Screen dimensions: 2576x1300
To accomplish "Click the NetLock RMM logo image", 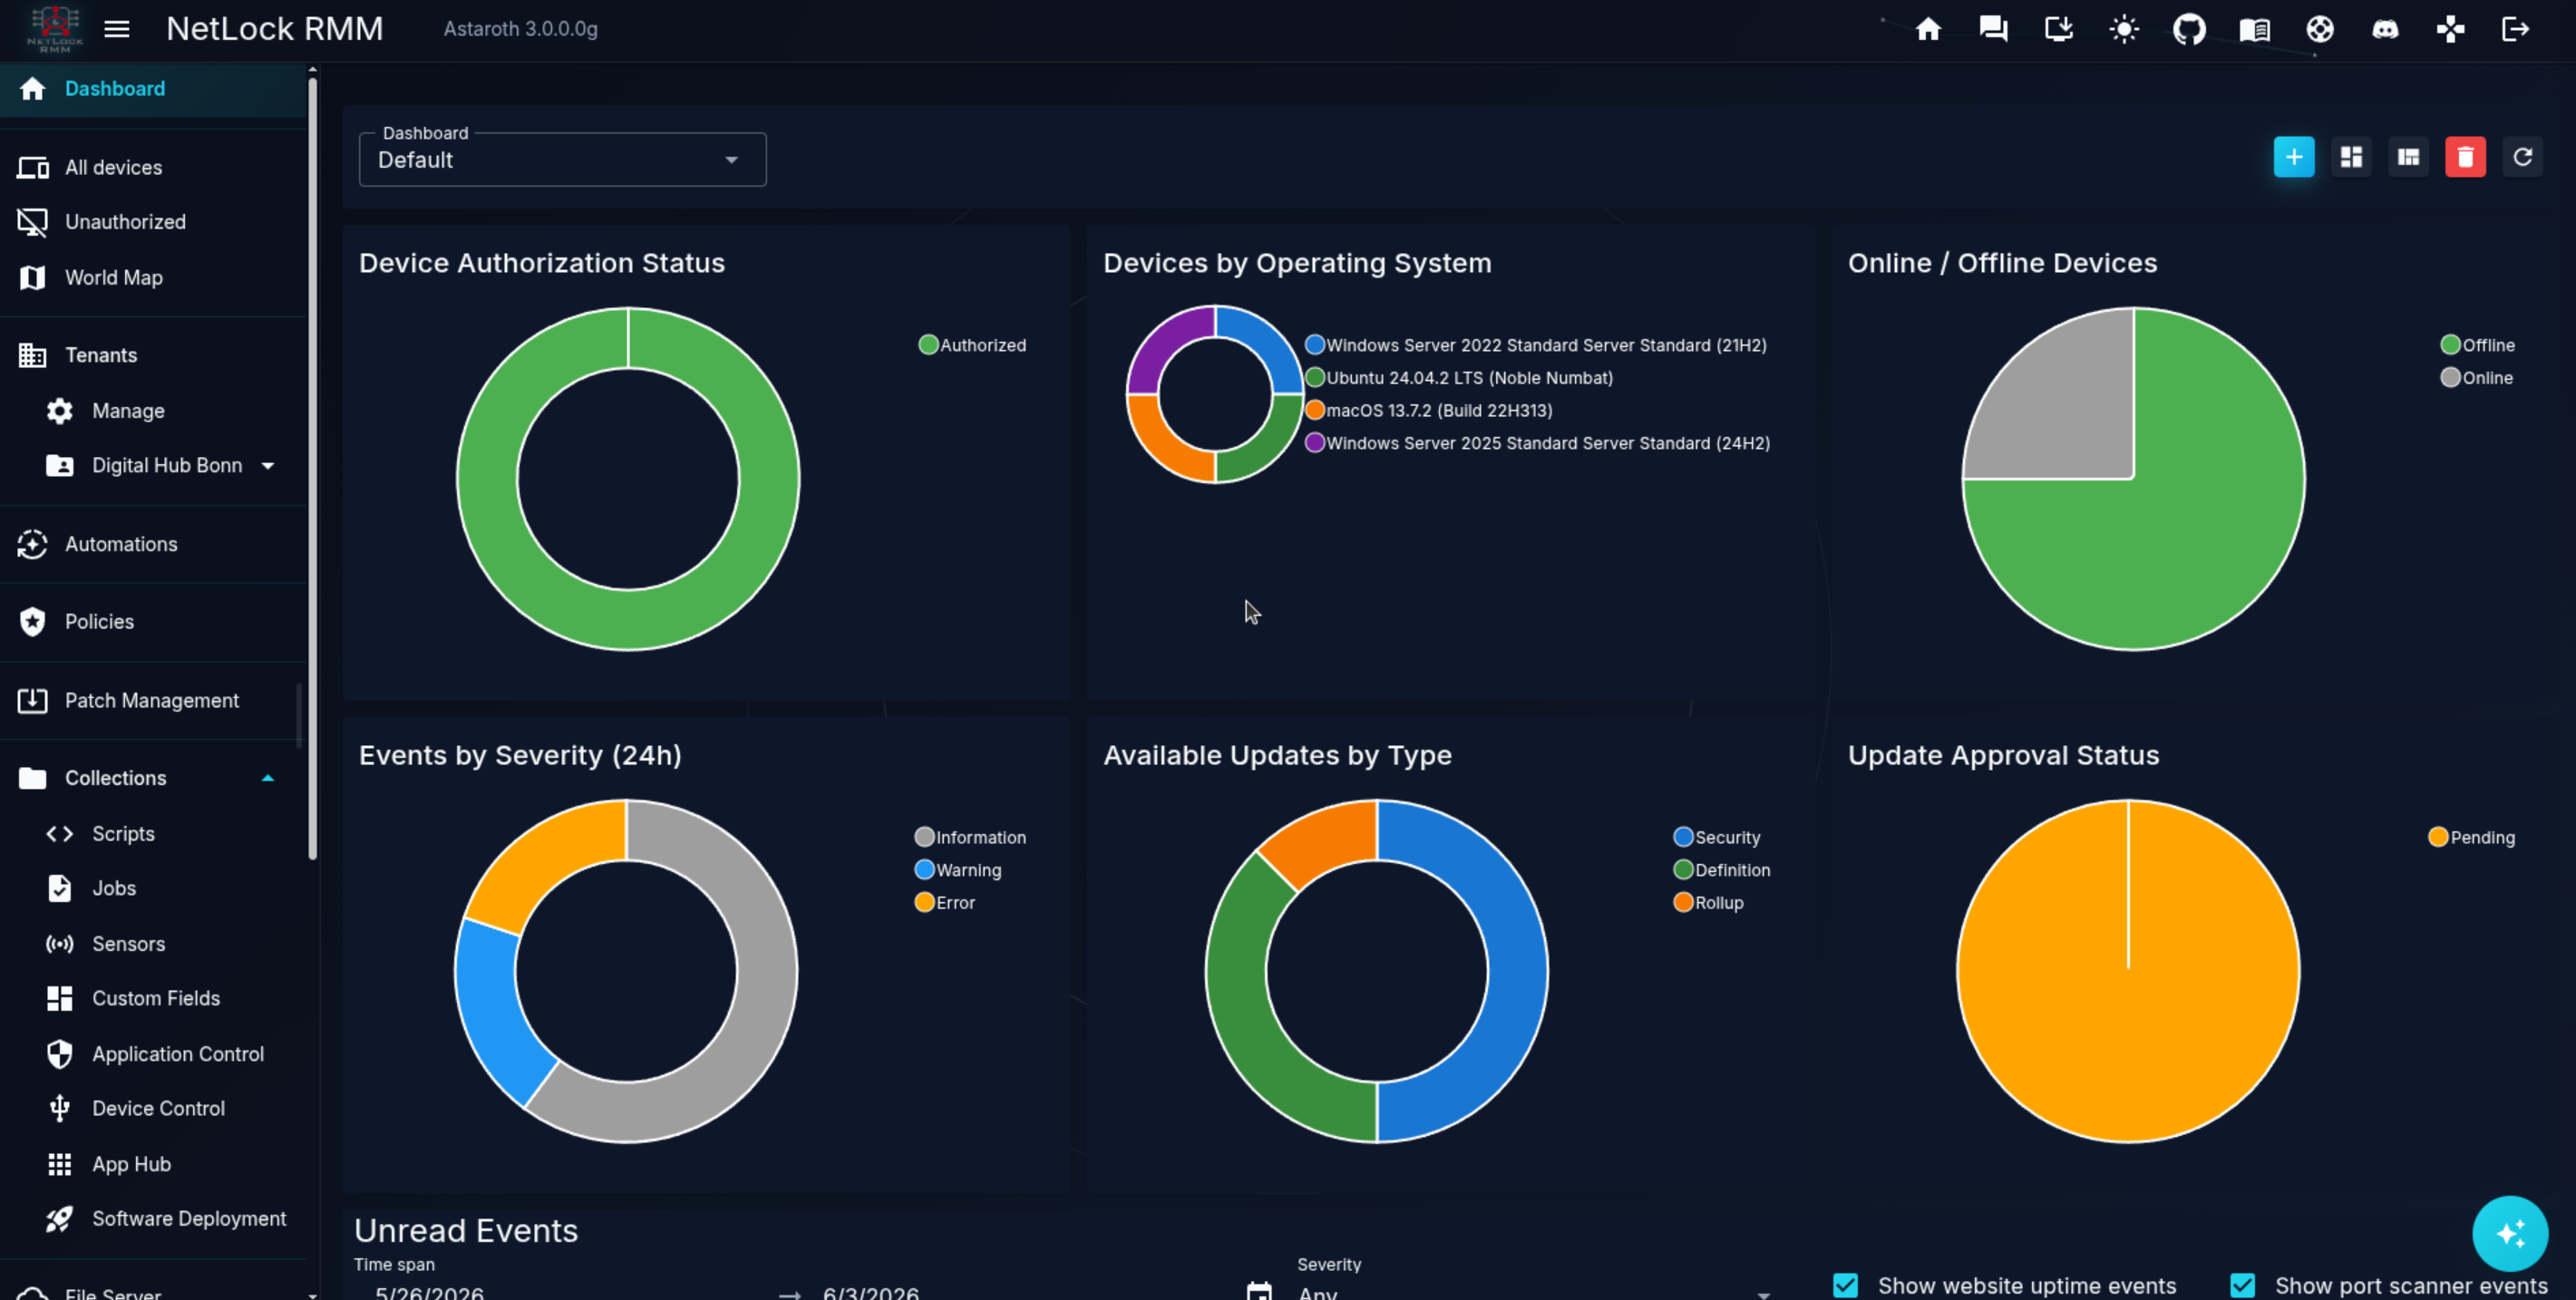I will [55, 29].
